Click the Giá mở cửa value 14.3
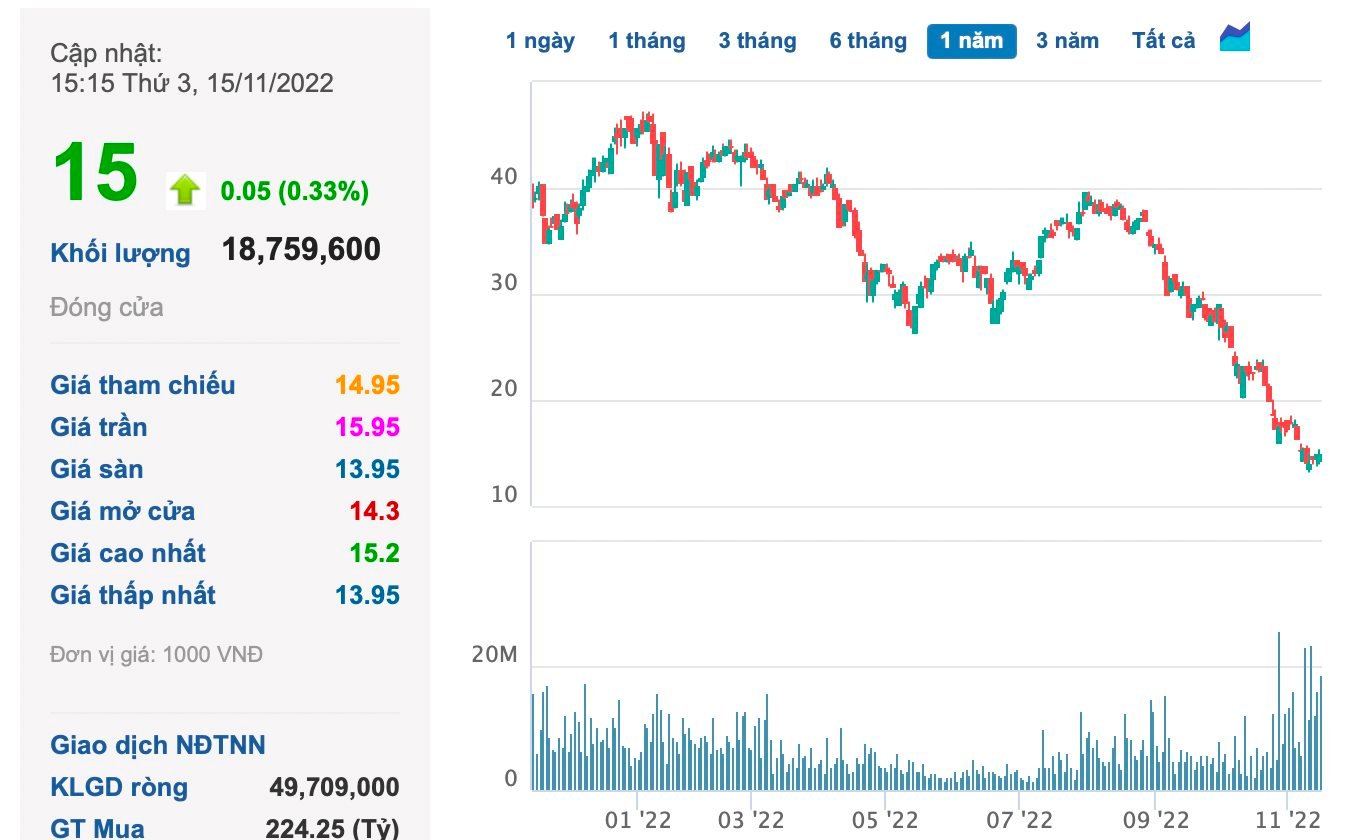The height and width of the screenshot is (840, 1350). pyautogui.click(x=374, y=511)
